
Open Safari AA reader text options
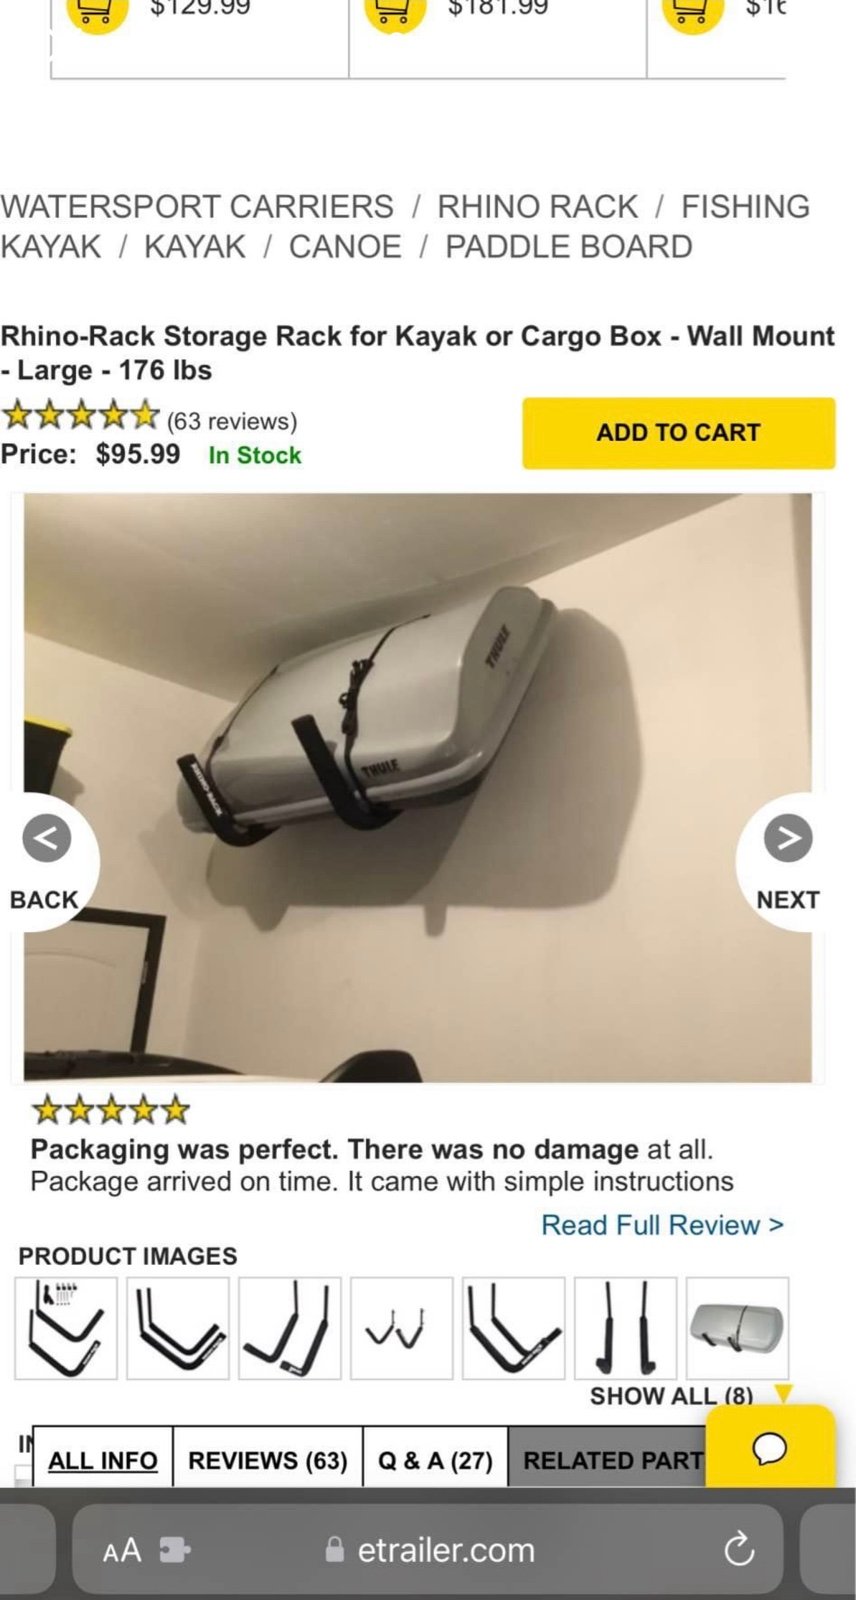coord(122,1550)
